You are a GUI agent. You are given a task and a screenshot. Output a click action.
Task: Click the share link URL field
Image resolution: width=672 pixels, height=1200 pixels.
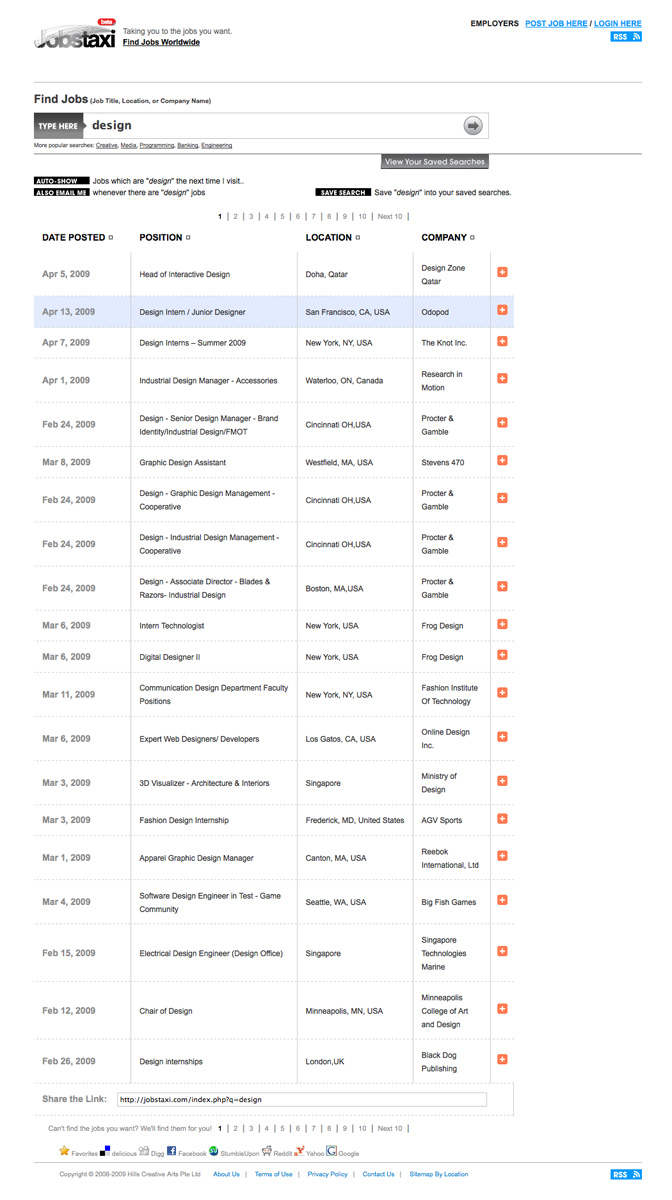[301, 1099]
